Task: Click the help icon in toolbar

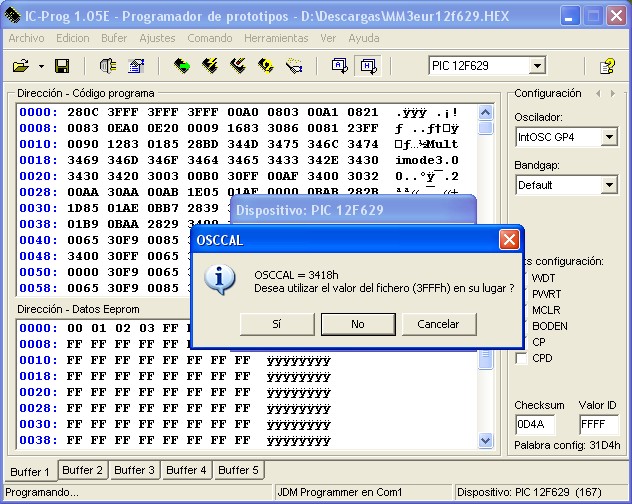Action: pyautogui.click(x=607, y=66)
